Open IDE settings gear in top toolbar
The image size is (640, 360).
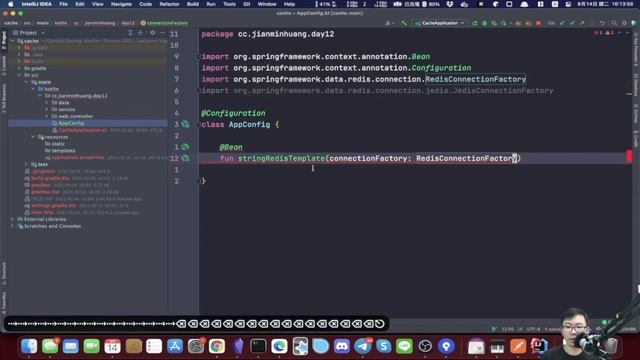tap(624, 23)
